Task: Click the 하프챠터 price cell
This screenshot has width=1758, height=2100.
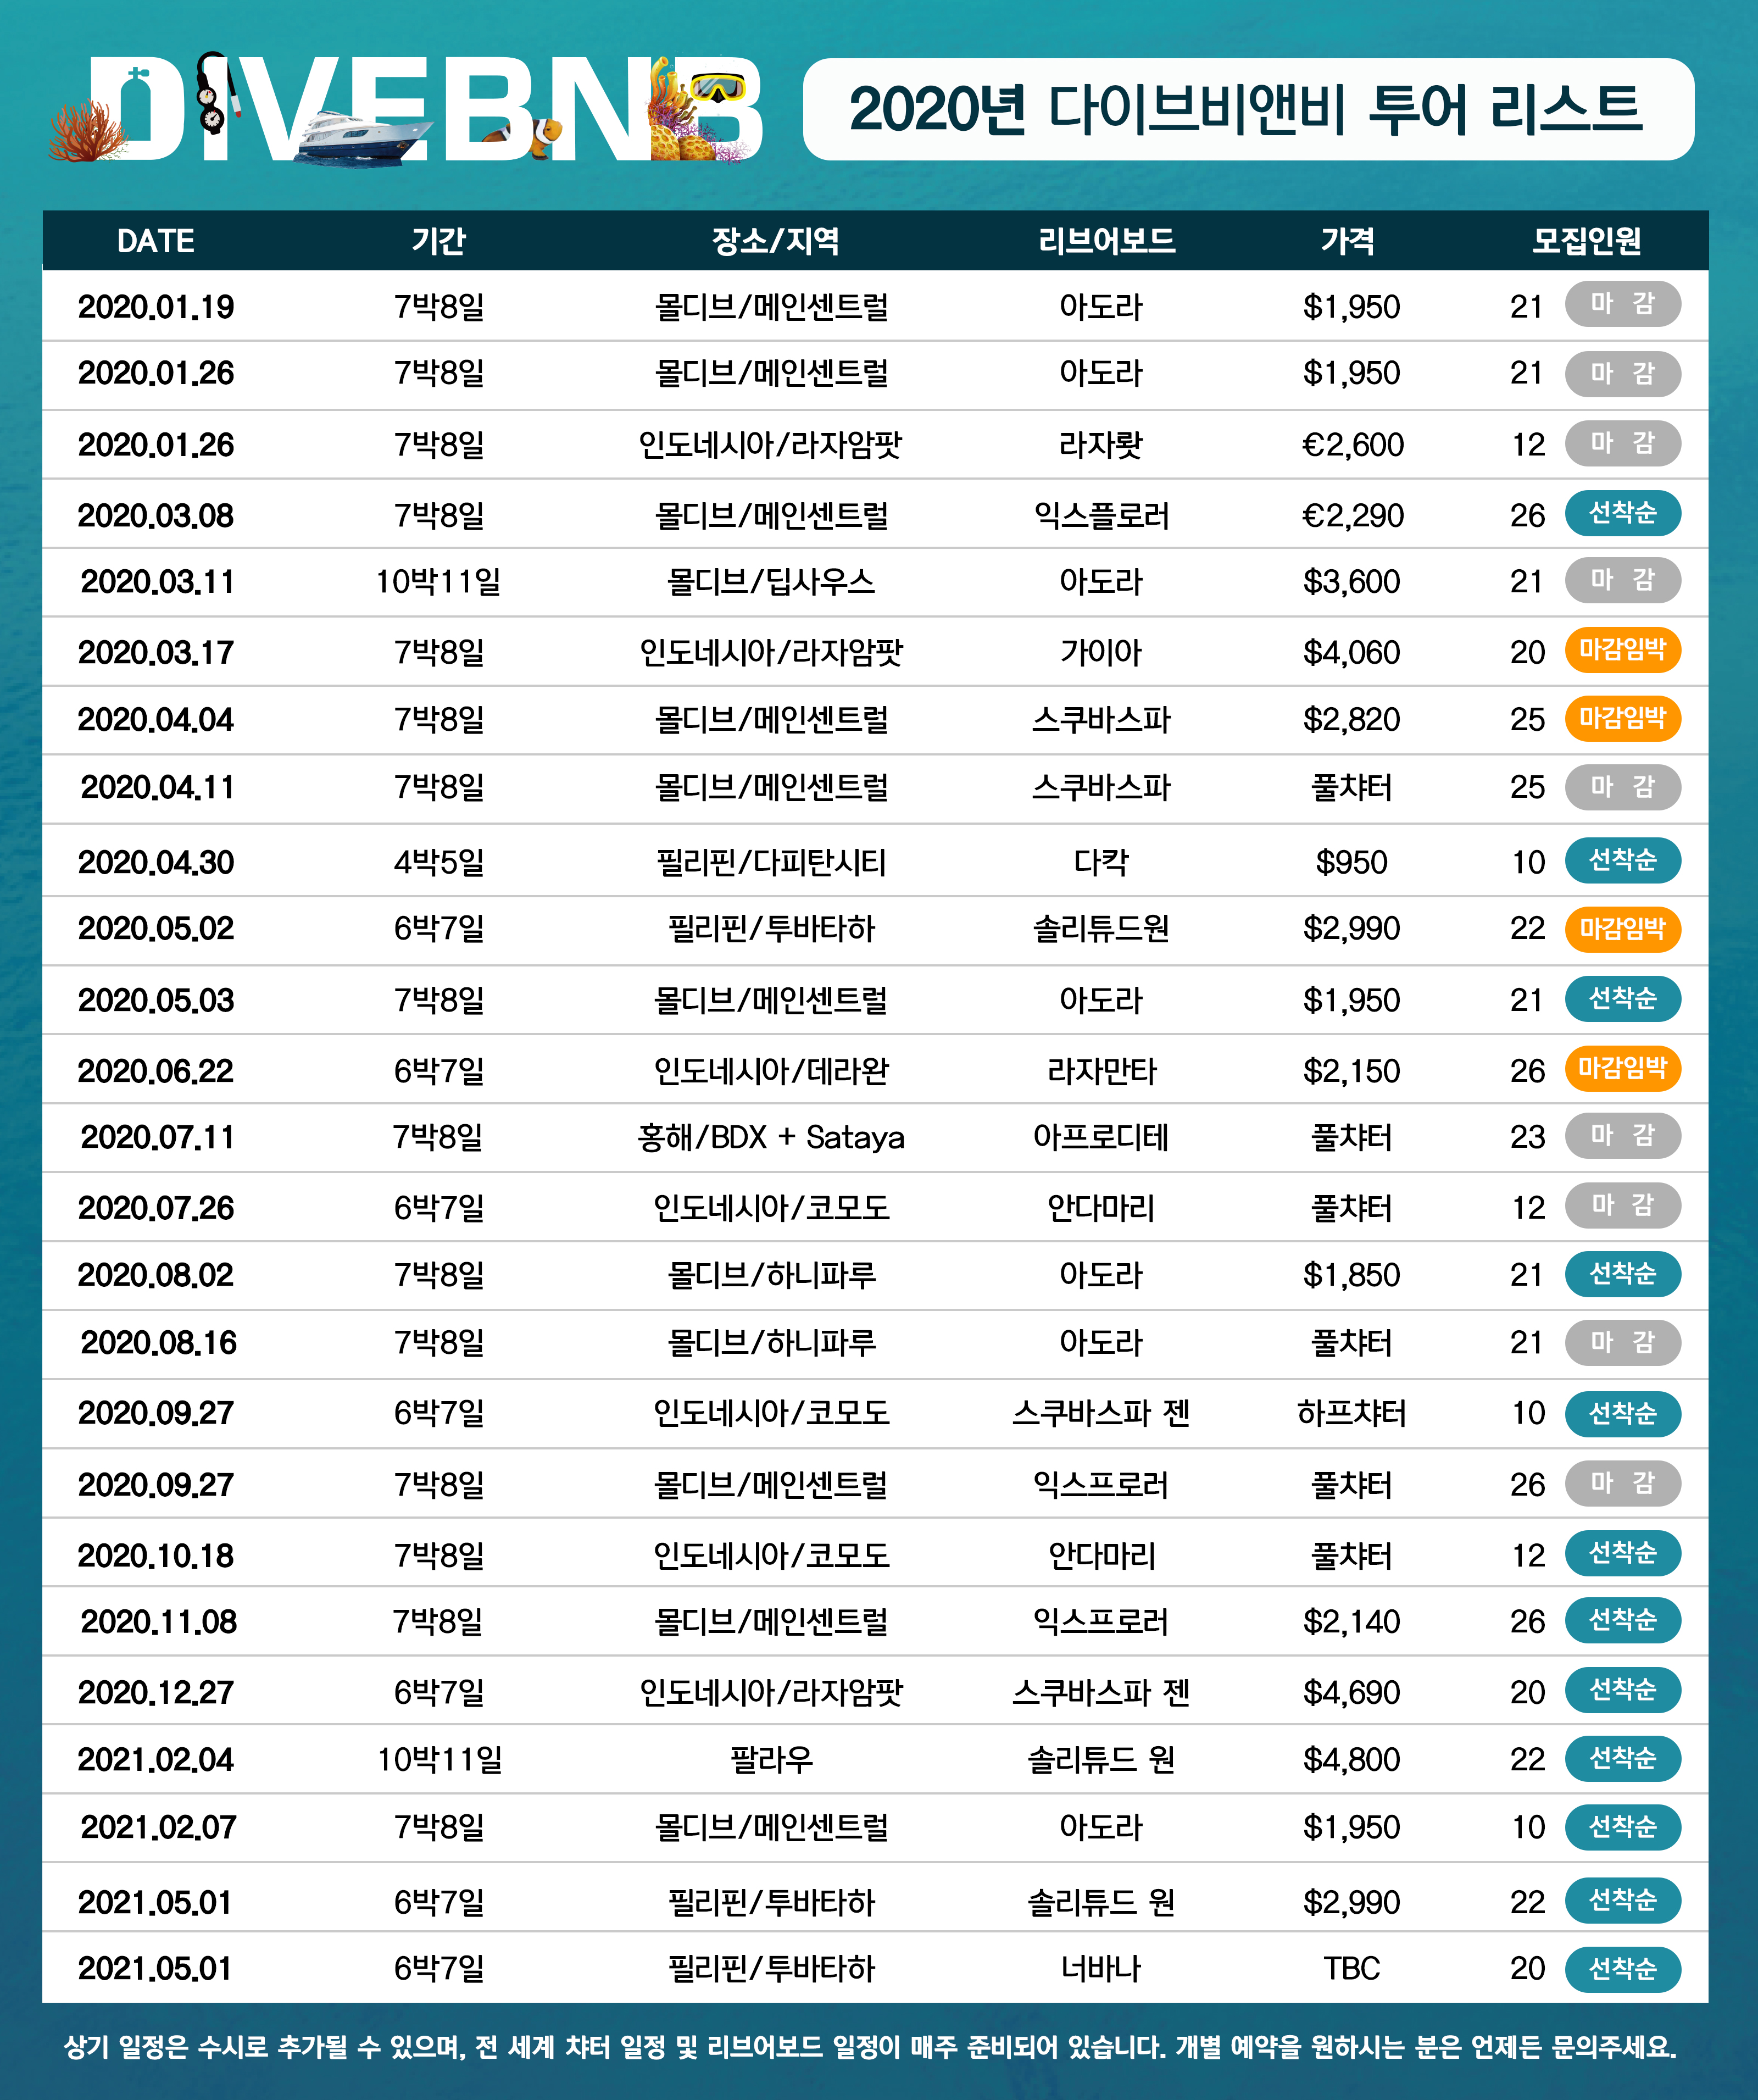Action: pyautogui.click(x=1351, y=1413)
